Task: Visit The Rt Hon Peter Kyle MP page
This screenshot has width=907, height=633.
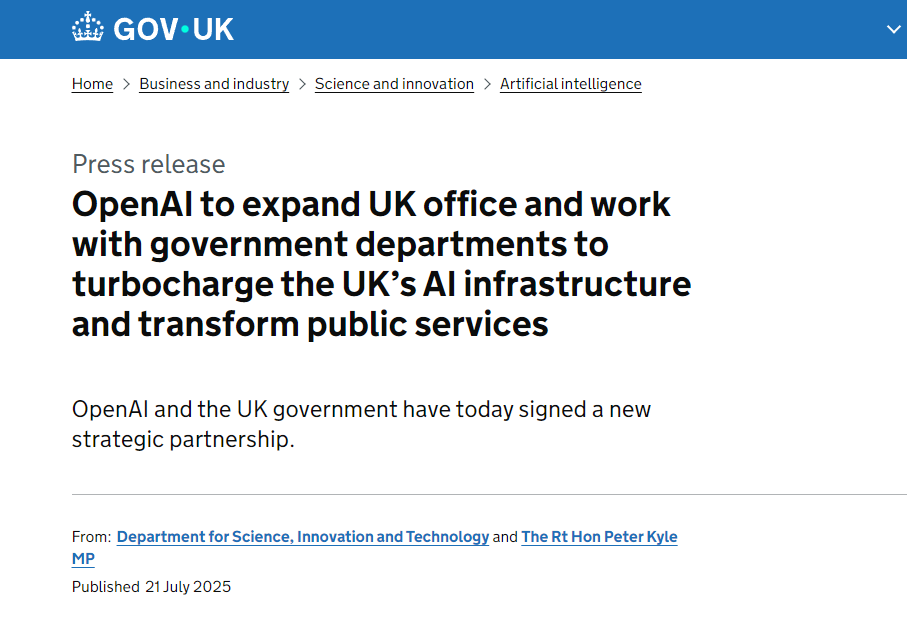Action: coord(599,537)
